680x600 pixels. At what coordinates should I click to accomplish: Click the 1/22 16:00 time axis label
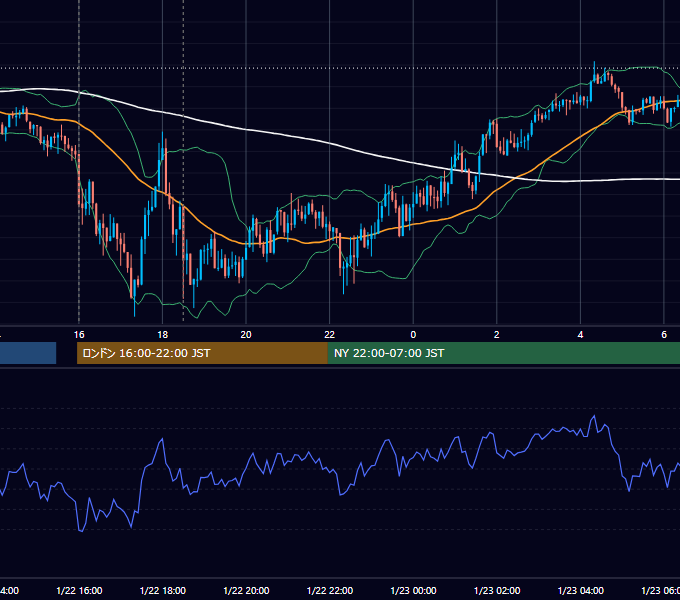click(79, 590)
